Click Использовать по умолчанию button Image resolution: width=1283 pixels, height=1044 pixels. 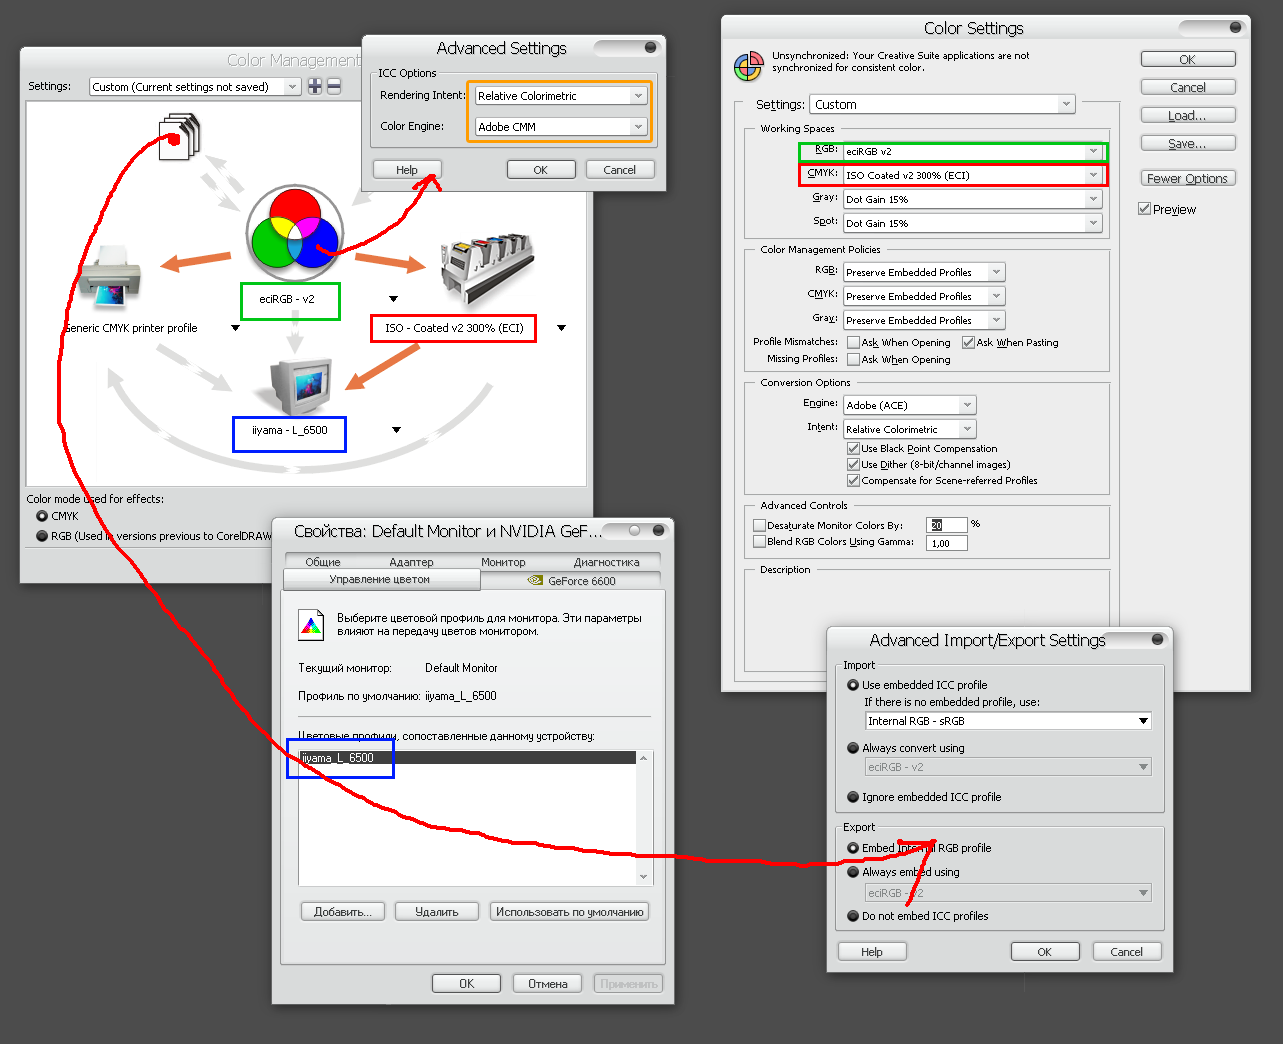tap(570, 912)
